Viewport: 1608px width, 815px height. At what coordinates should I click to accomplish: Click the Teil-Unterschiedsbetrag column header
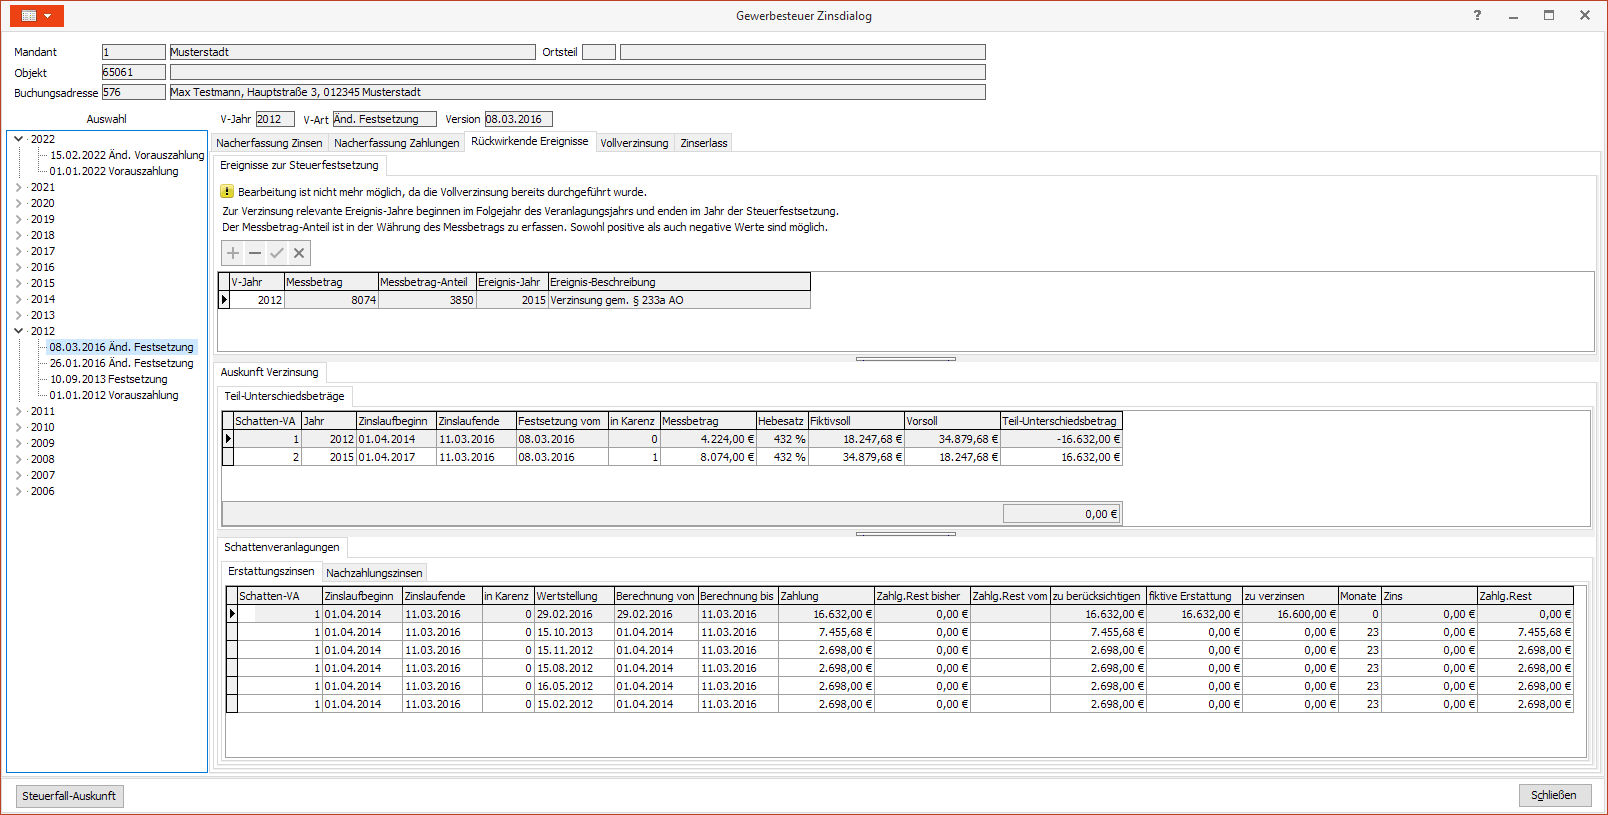pos(1061,421)
